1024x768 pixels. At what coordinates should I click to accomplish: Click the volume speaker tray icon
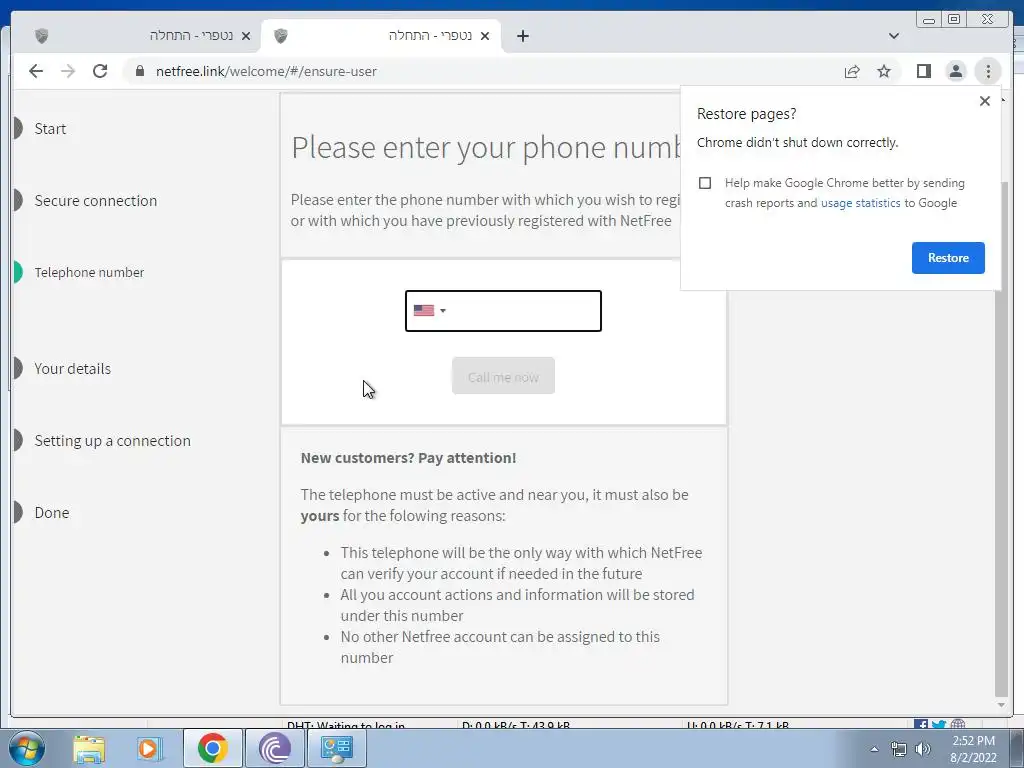[x=923, y=749]
